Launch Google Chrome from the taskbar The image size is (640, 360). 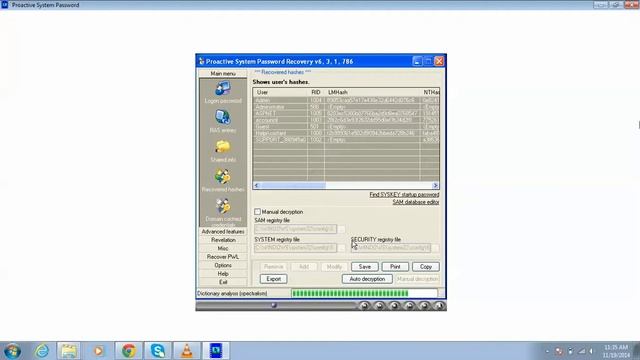pos(128,351)
